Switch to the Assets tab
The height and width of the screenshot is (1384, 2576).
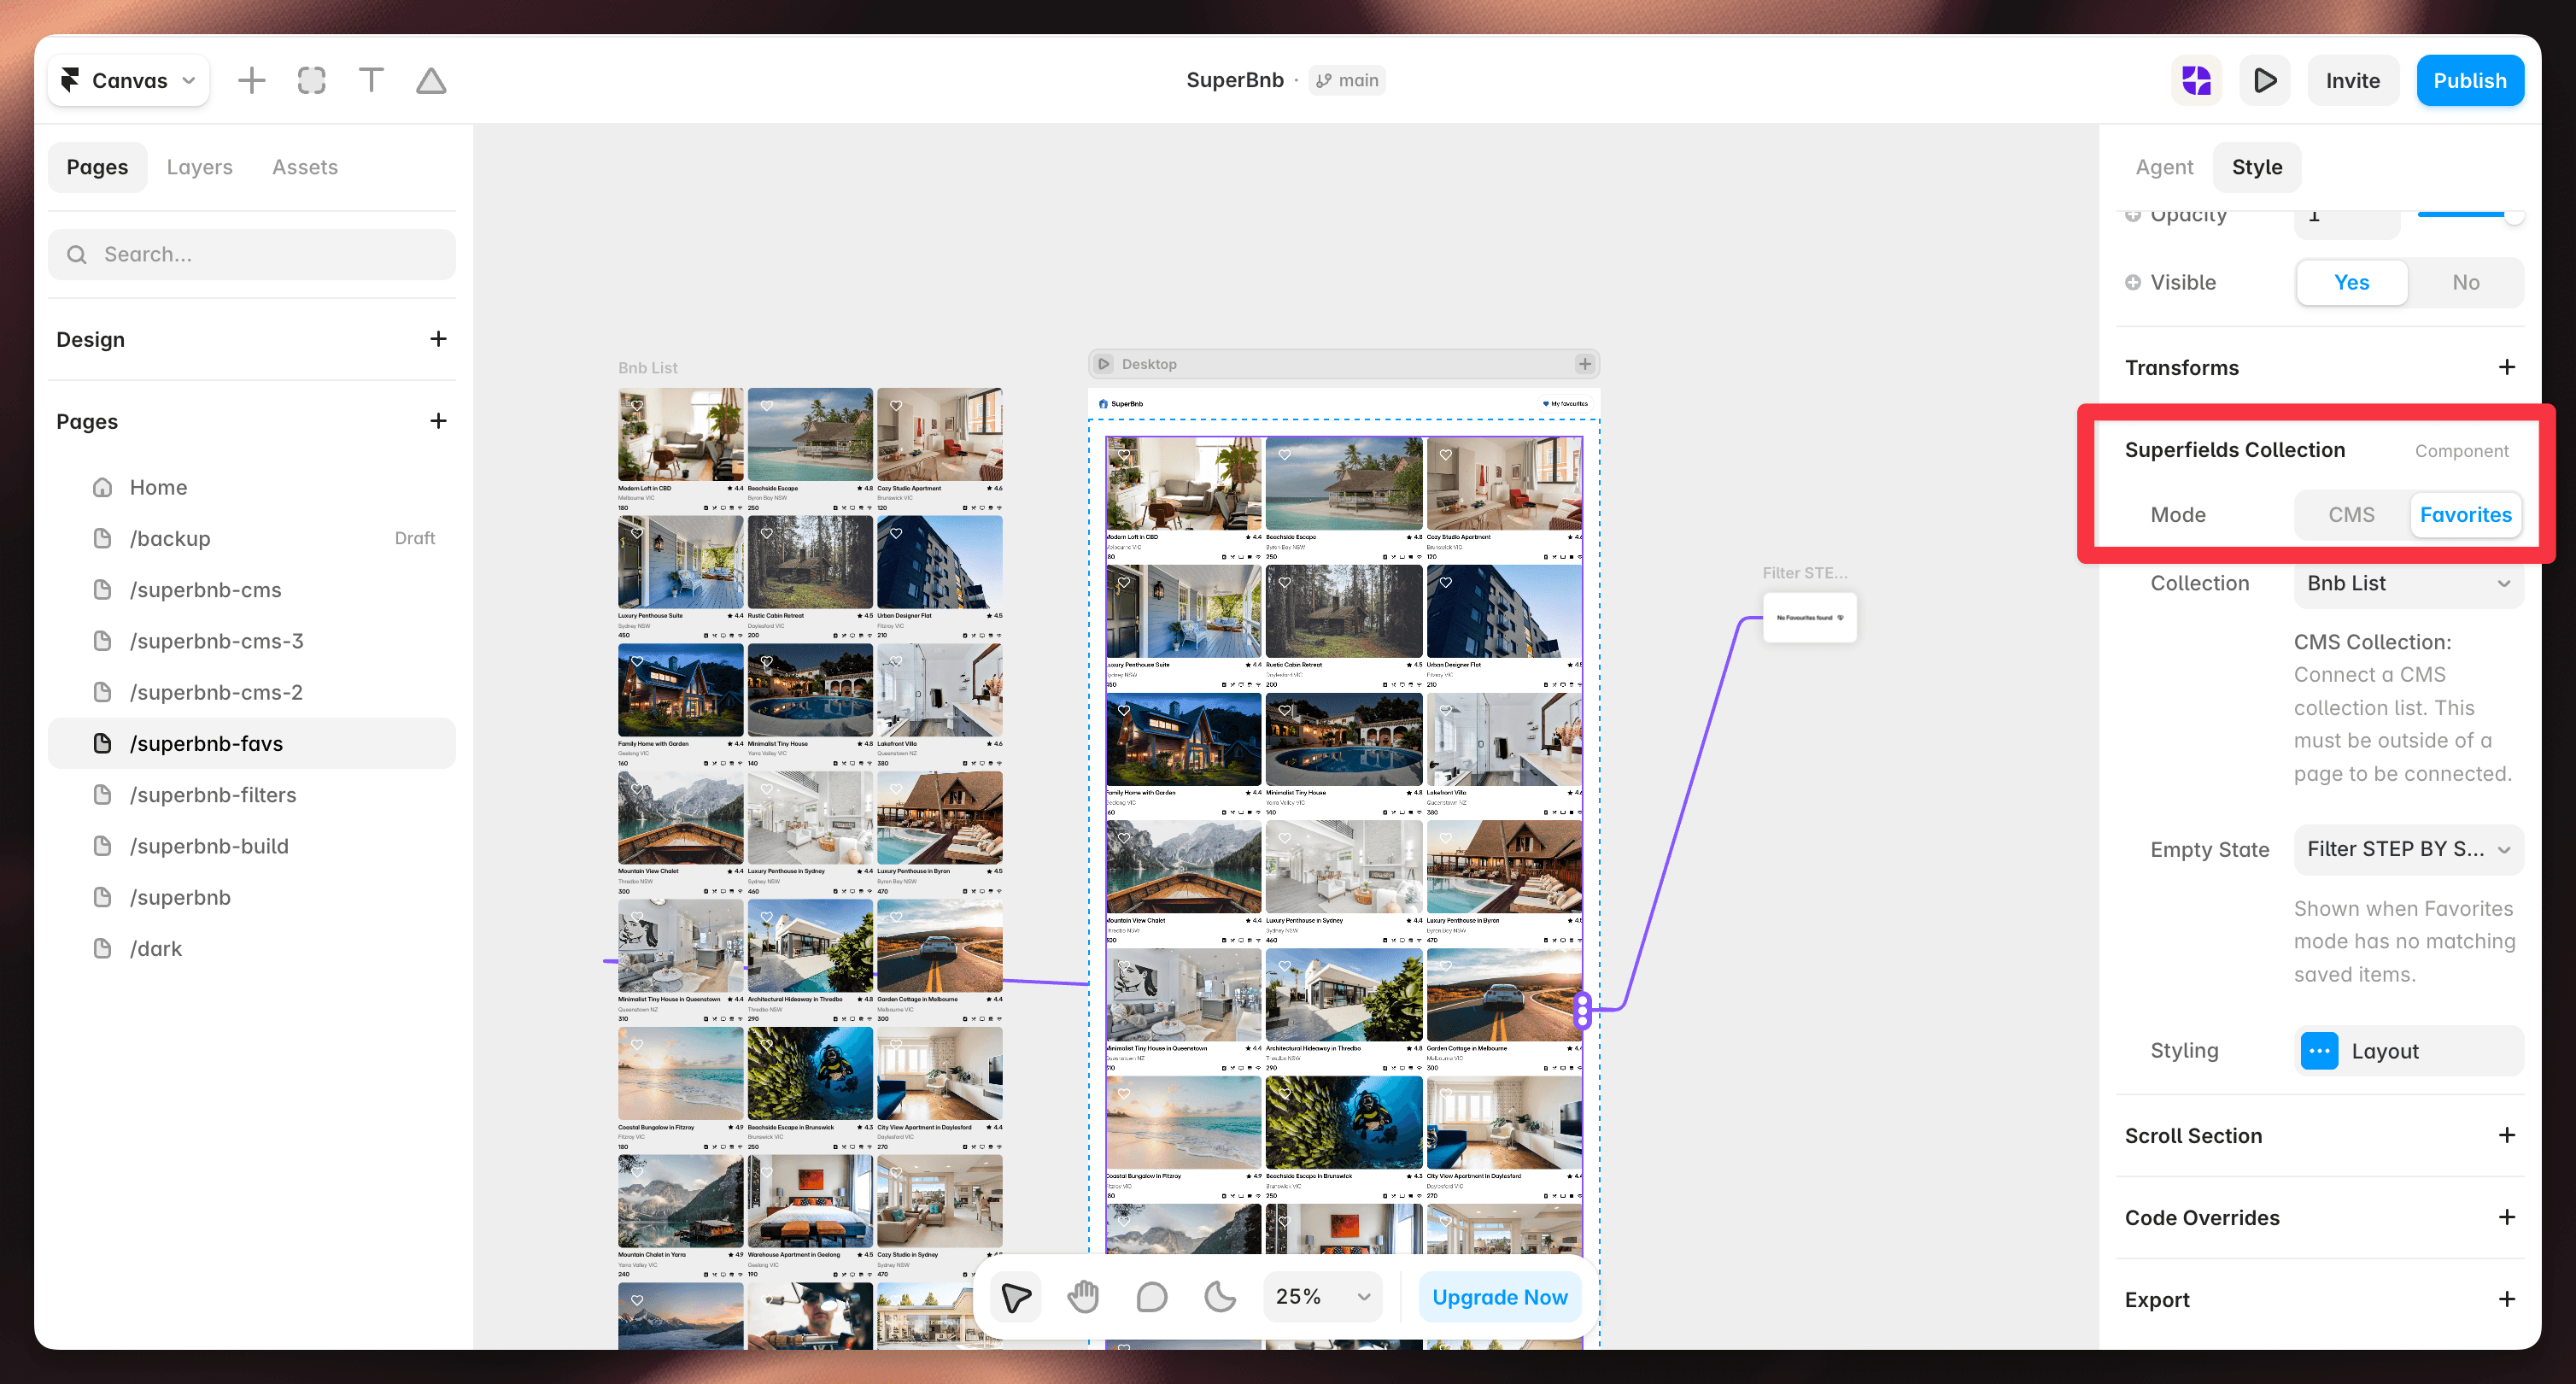305,167
